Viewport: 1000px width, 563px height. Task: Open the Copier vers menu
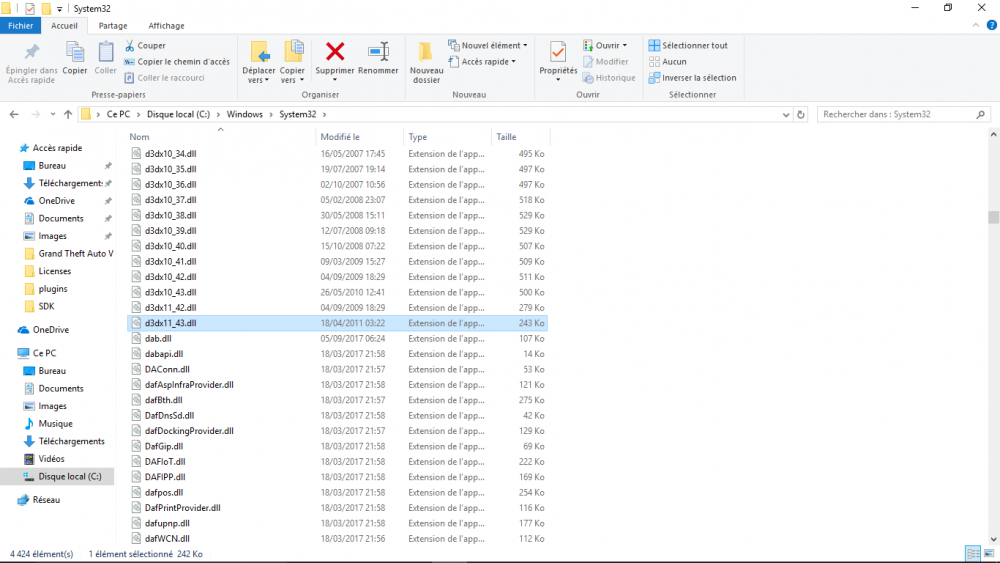pos(292,62)
